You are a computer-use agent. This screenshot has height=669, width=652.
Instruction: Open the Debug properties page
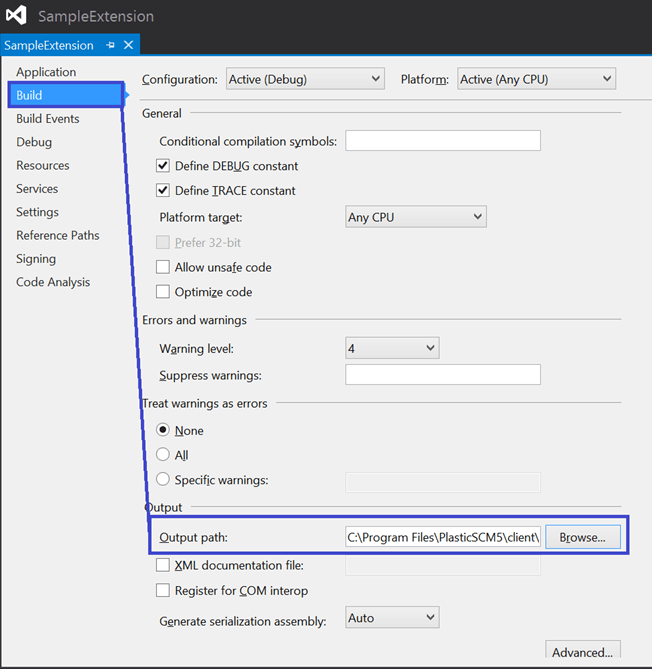[34, 142]
